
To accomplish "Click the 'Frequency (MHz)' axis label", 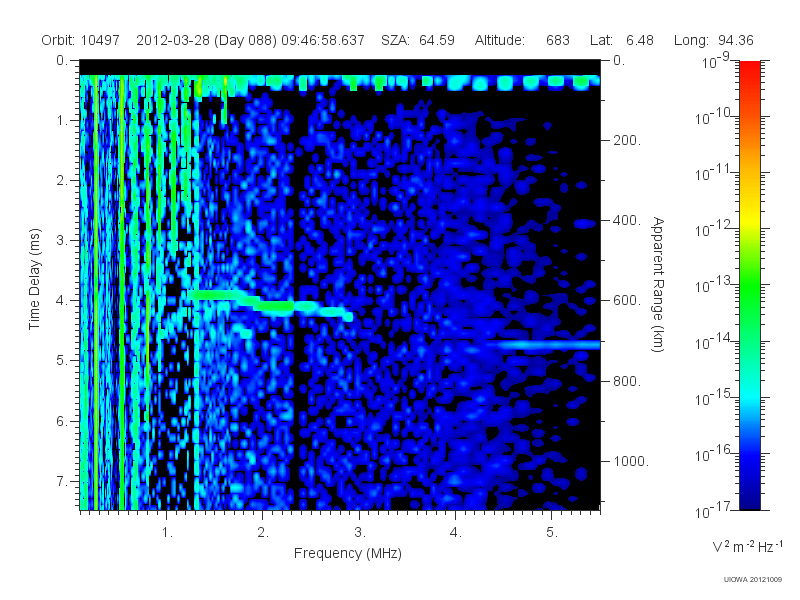I will point(347,554).
